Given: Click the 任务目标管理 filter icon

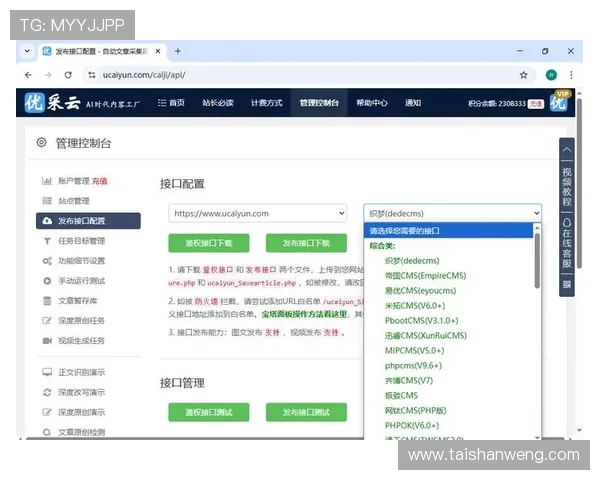Looking at the screenshot, I should pos(47,241).
